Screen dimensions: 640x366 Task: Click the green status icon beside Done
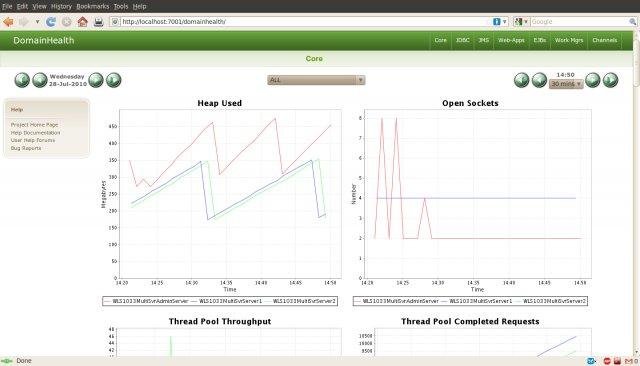coord(7,361)
